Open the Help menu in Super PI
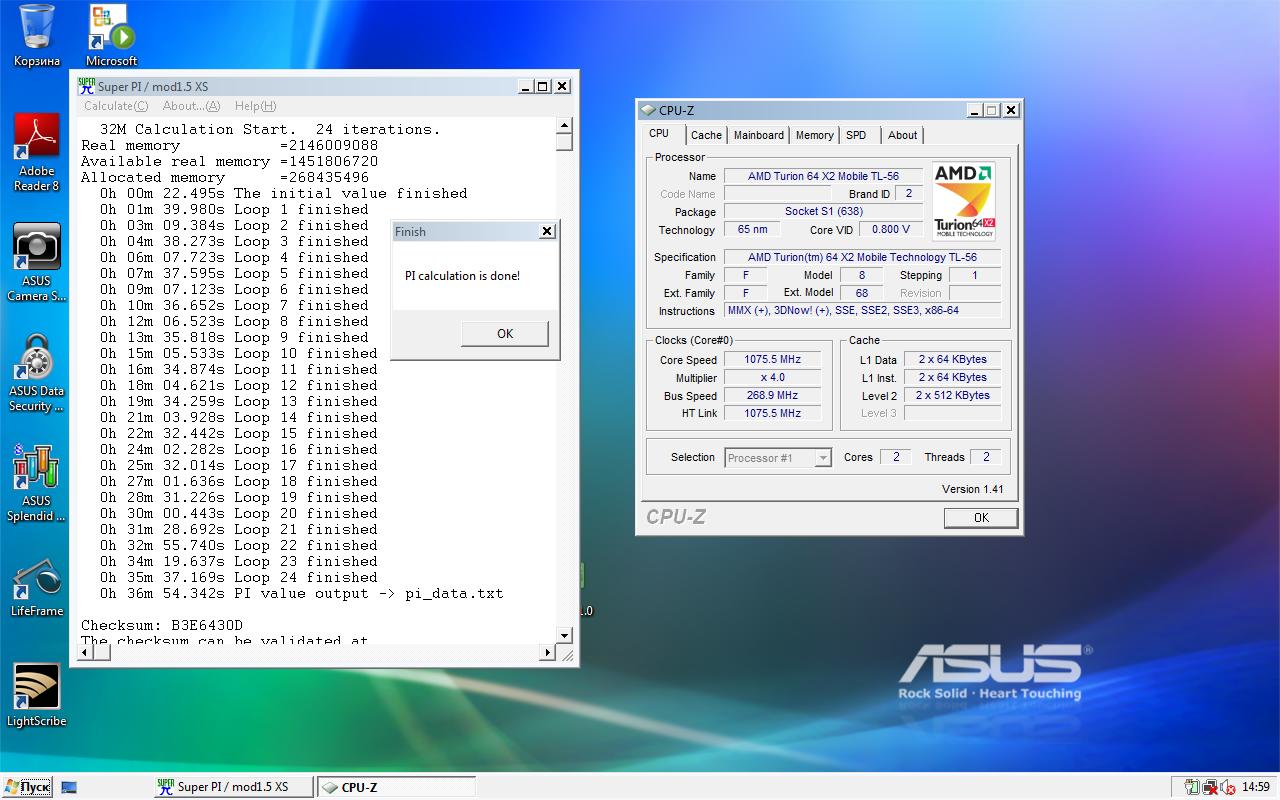 click(255, 106)
